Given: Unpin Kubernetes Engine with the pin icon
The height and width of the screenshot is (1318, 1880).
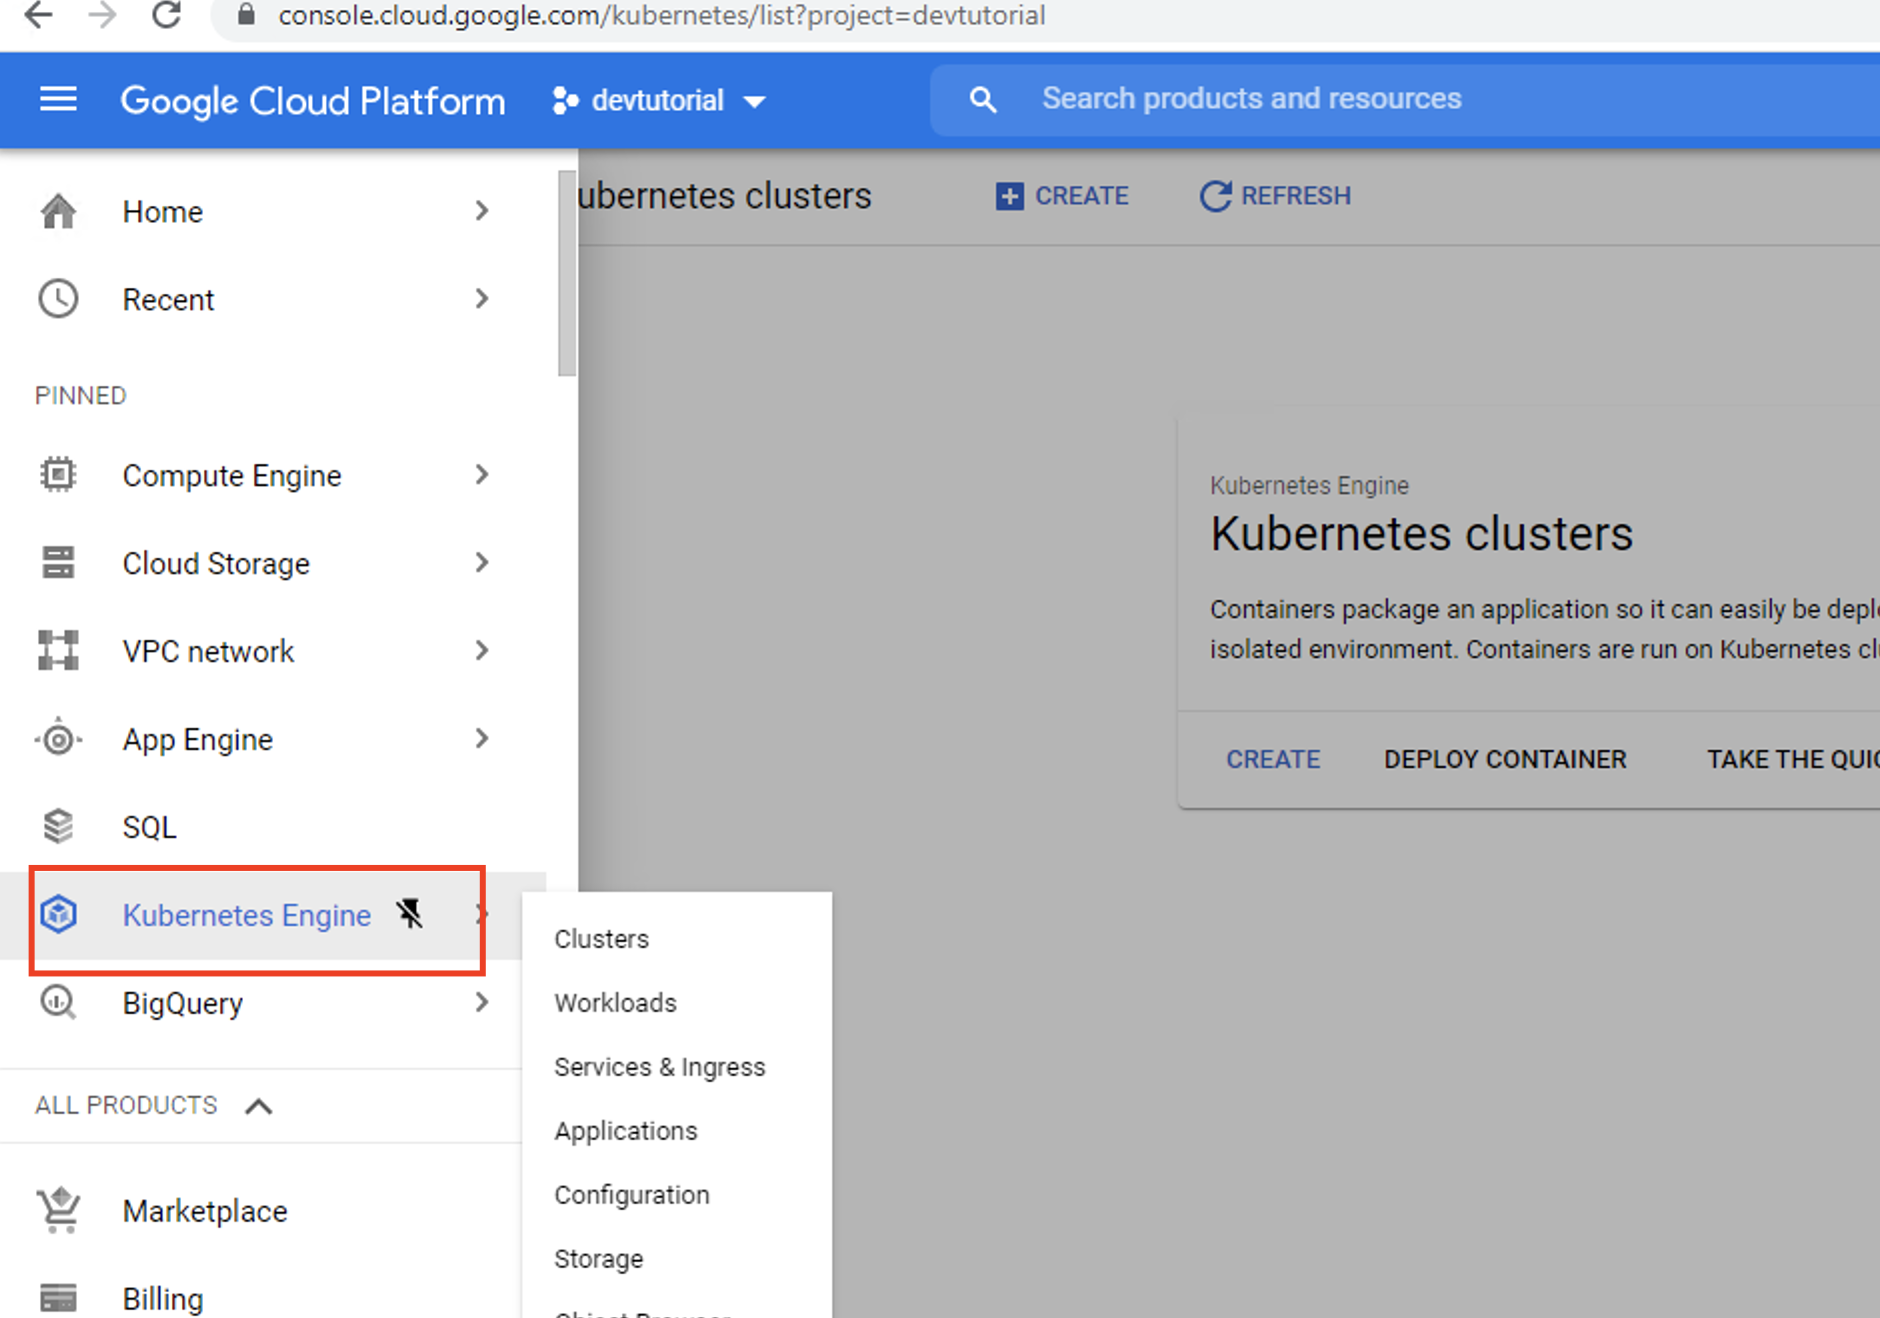Looking at the screenshot, I should (409, 913).
